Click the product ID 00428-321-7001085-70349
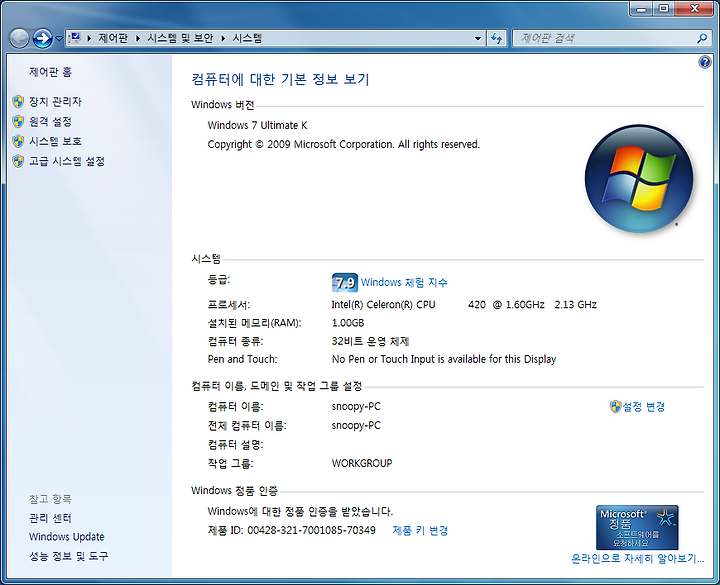Viewport: 720px width, 585px height. [x=311, y=531]
